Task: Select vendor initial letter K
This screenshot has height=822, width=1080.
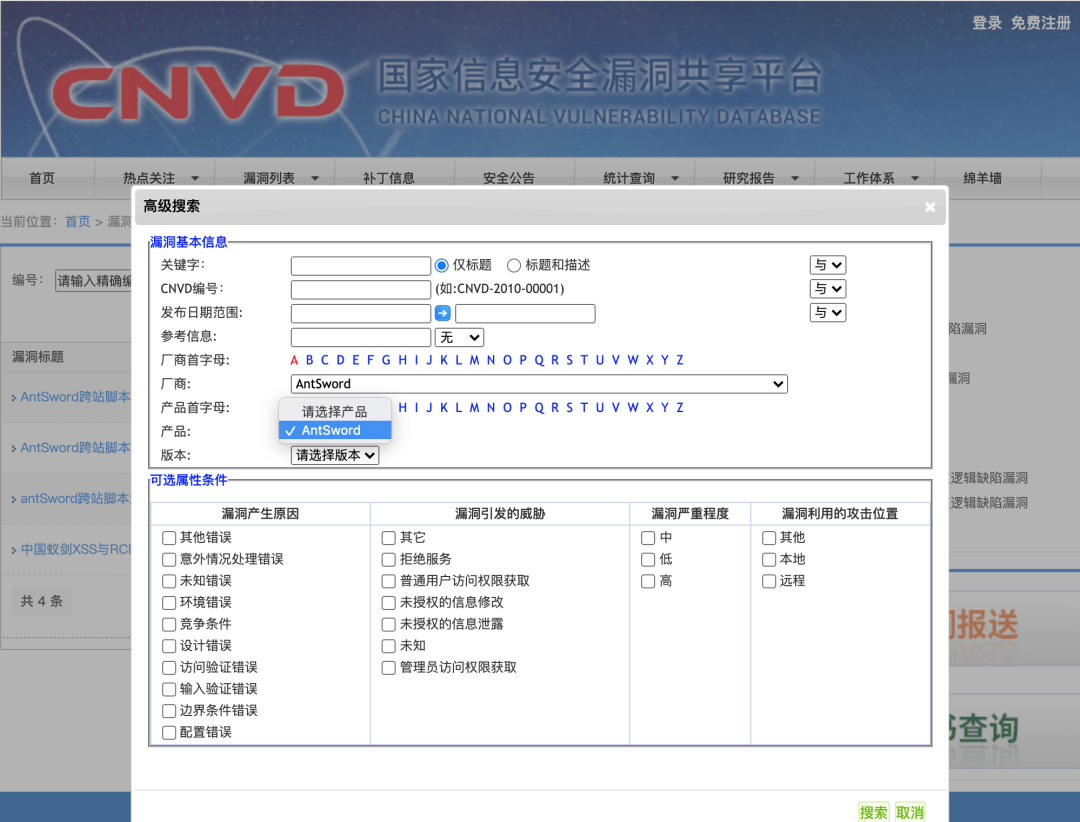Action: [x=444, y=360]
